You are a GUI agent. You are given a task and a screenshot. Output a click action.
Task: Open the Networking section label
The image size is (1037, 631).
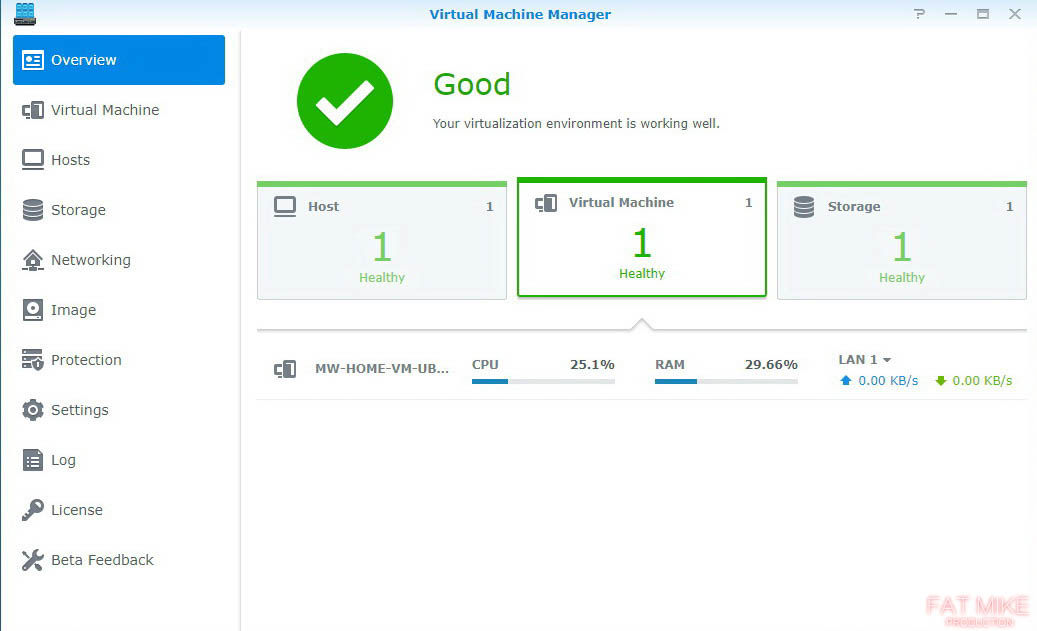coord(91,261)
